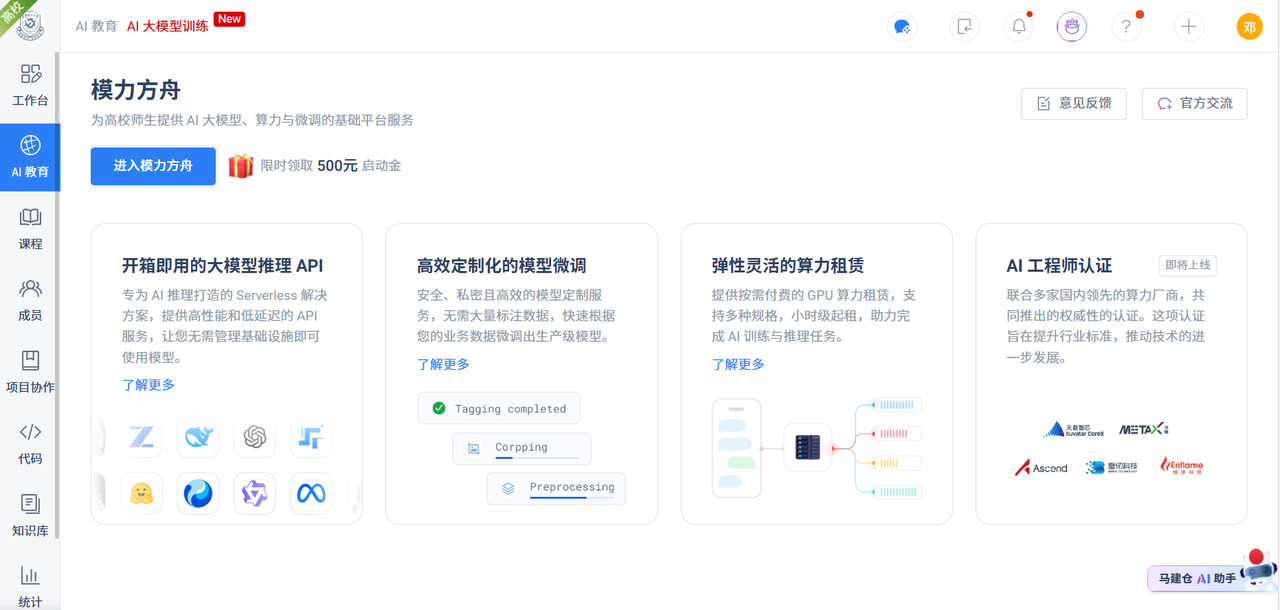The height and width of the screenshot is (610, 1280).
Task: Open notifications bell
Action: [1018, 27]
